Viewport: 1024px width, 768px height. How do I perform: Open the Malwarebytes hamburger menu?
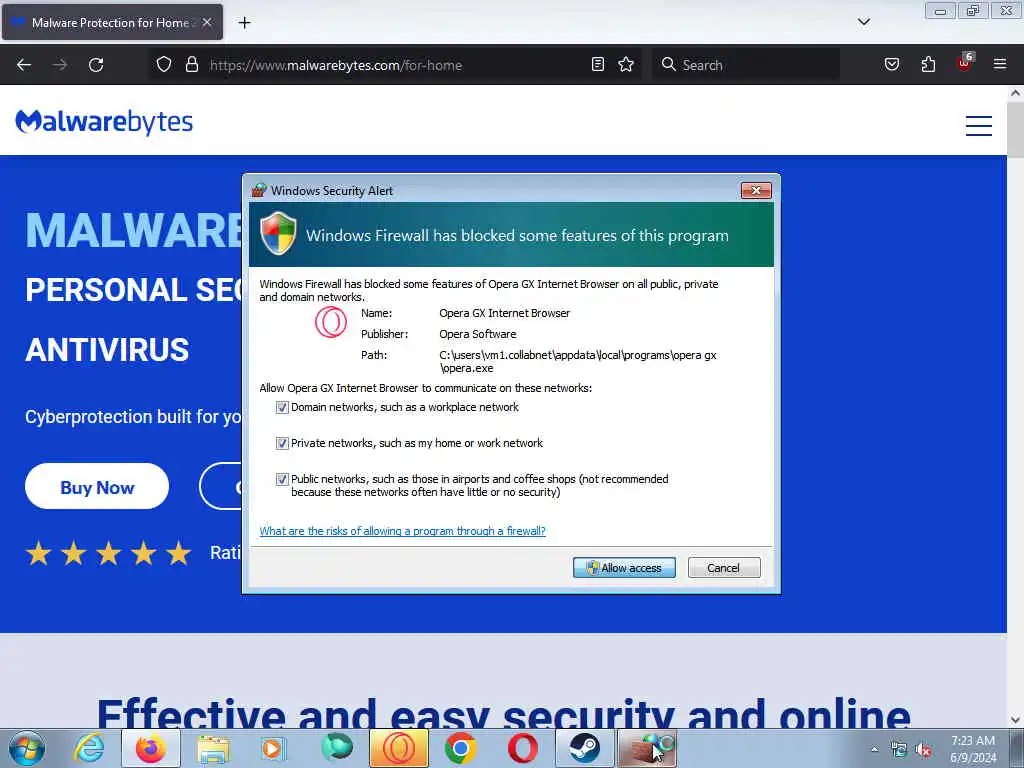978,125
